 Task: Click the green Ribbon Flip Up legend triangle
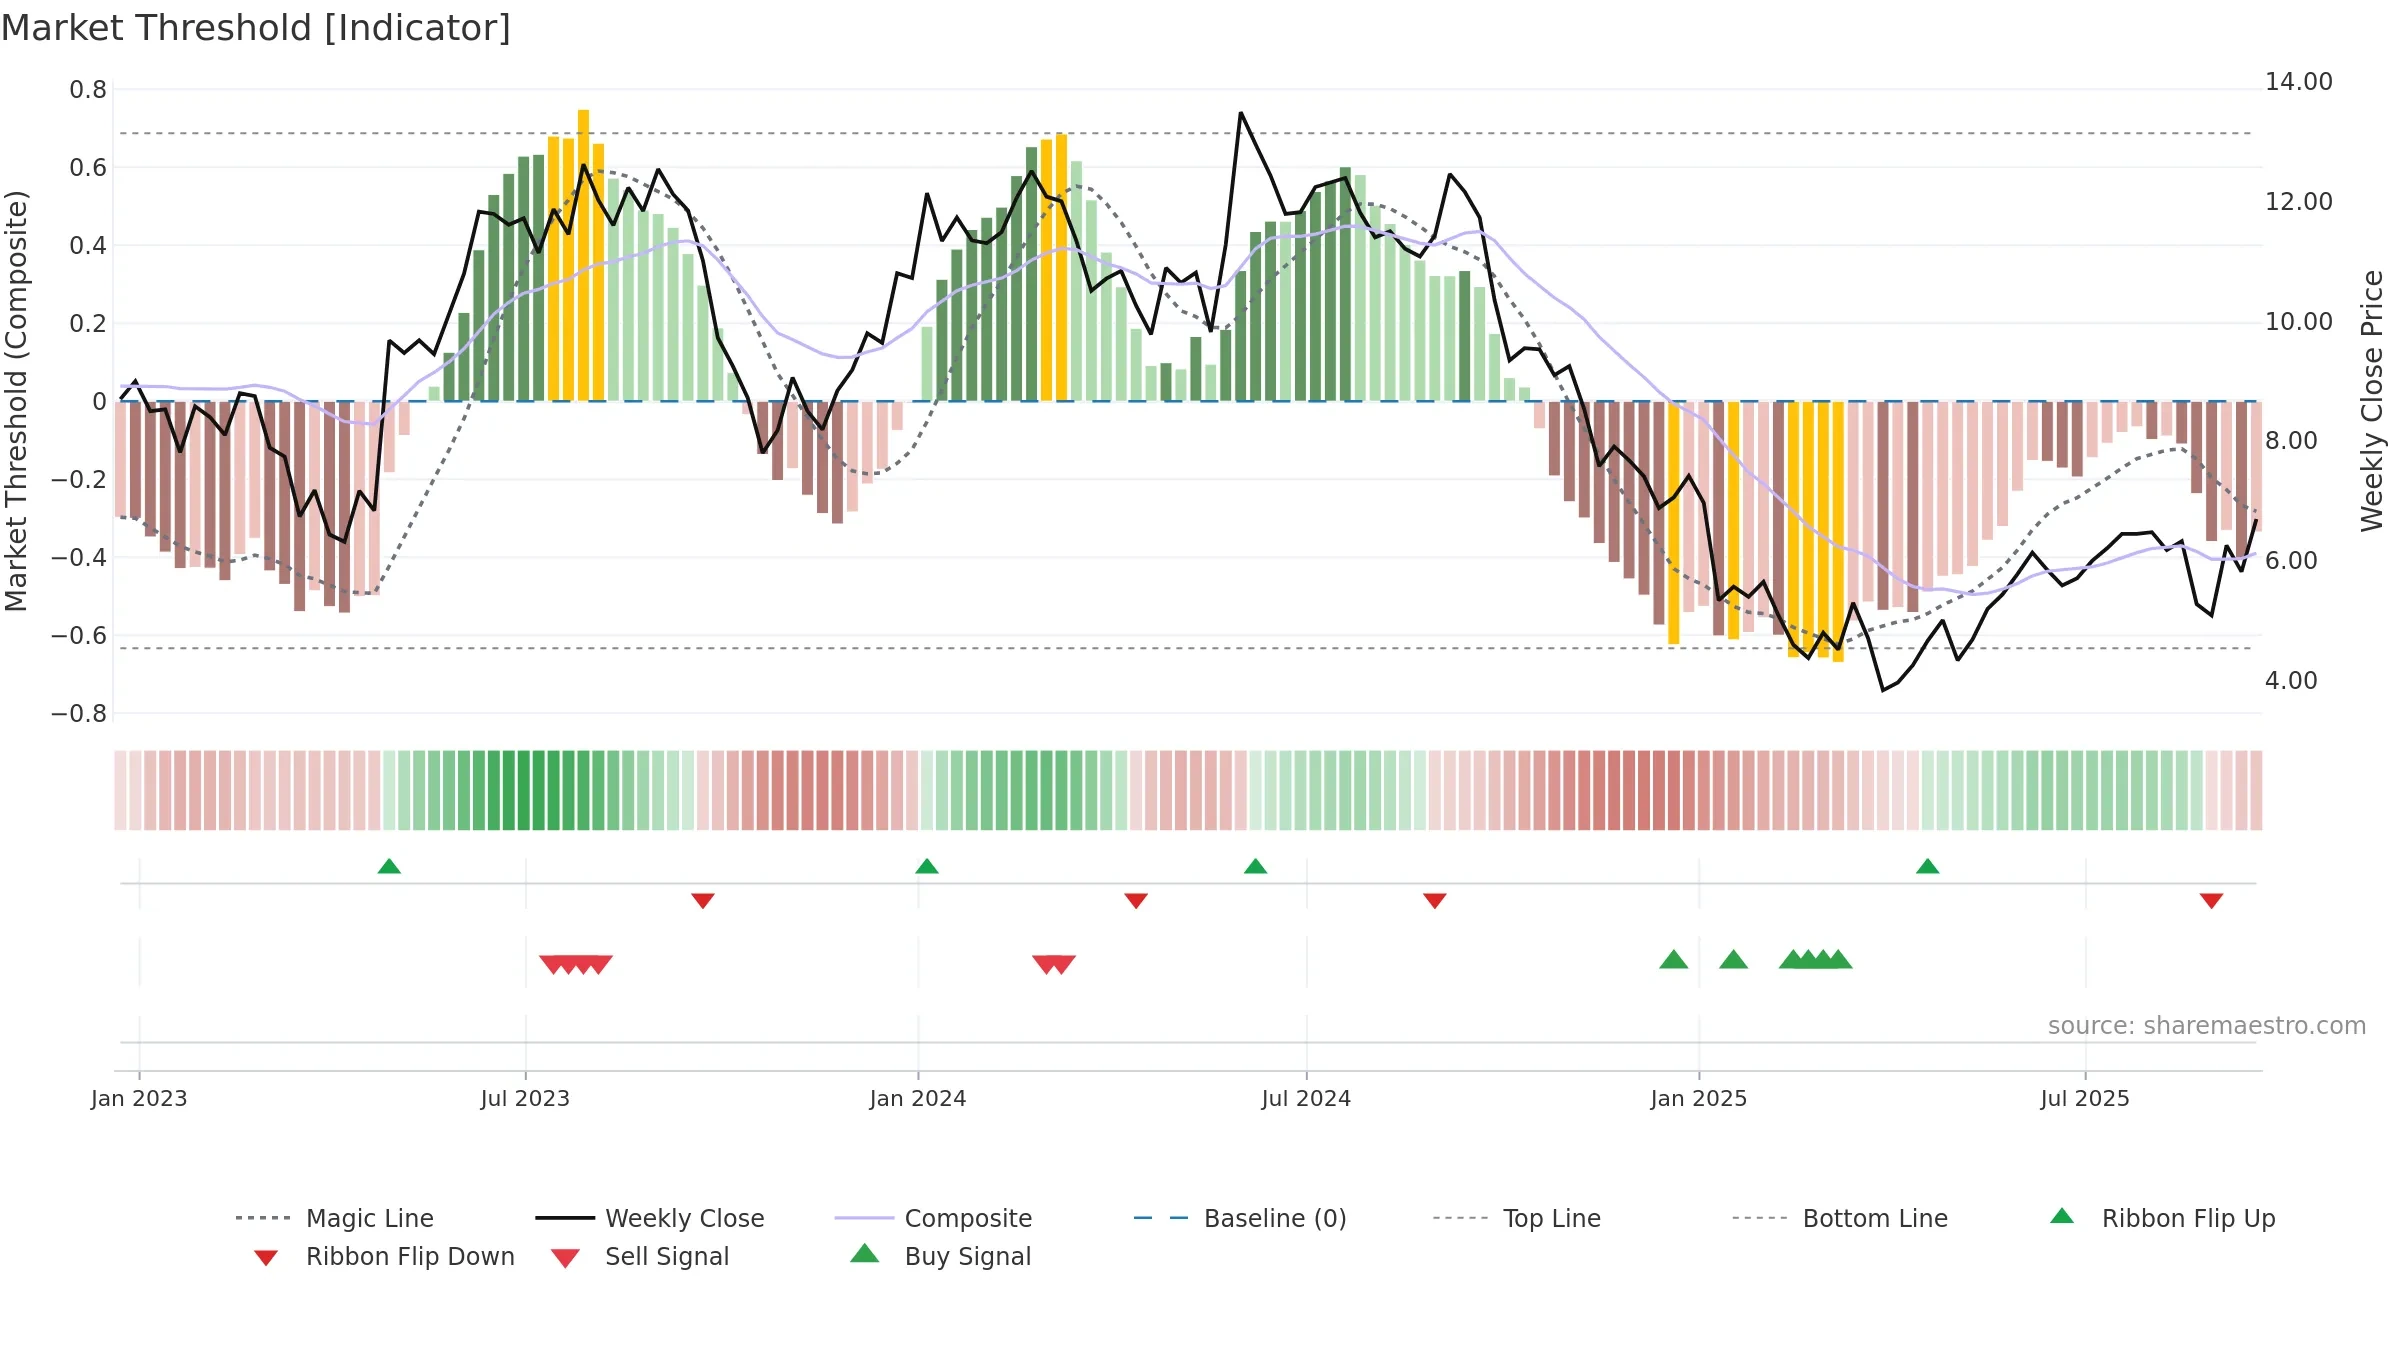pos(2062,1216)
